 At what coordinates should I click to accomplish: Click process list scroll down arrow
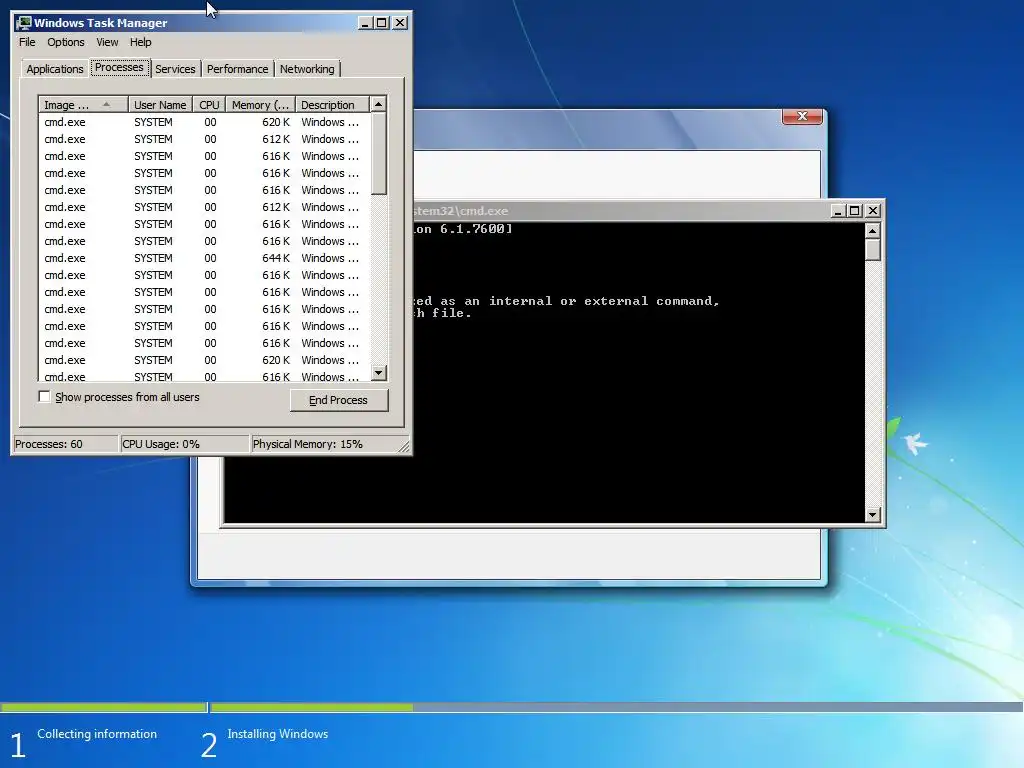pos(379,373)
